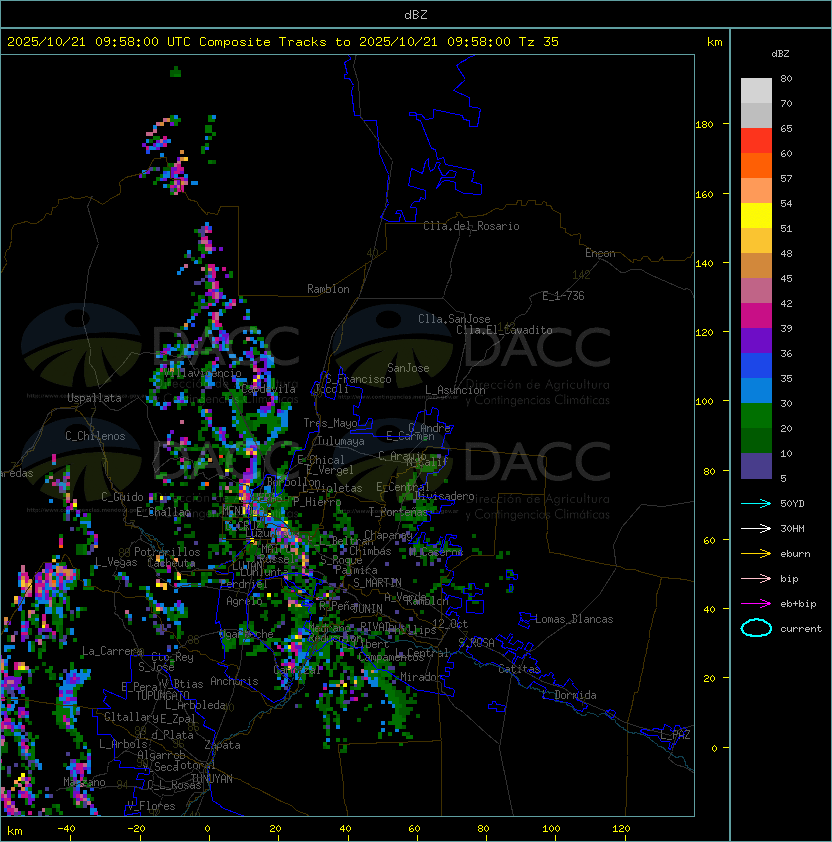
Task: Click the 'L_Dormida' place label
Action: click(x=569, y=695)
